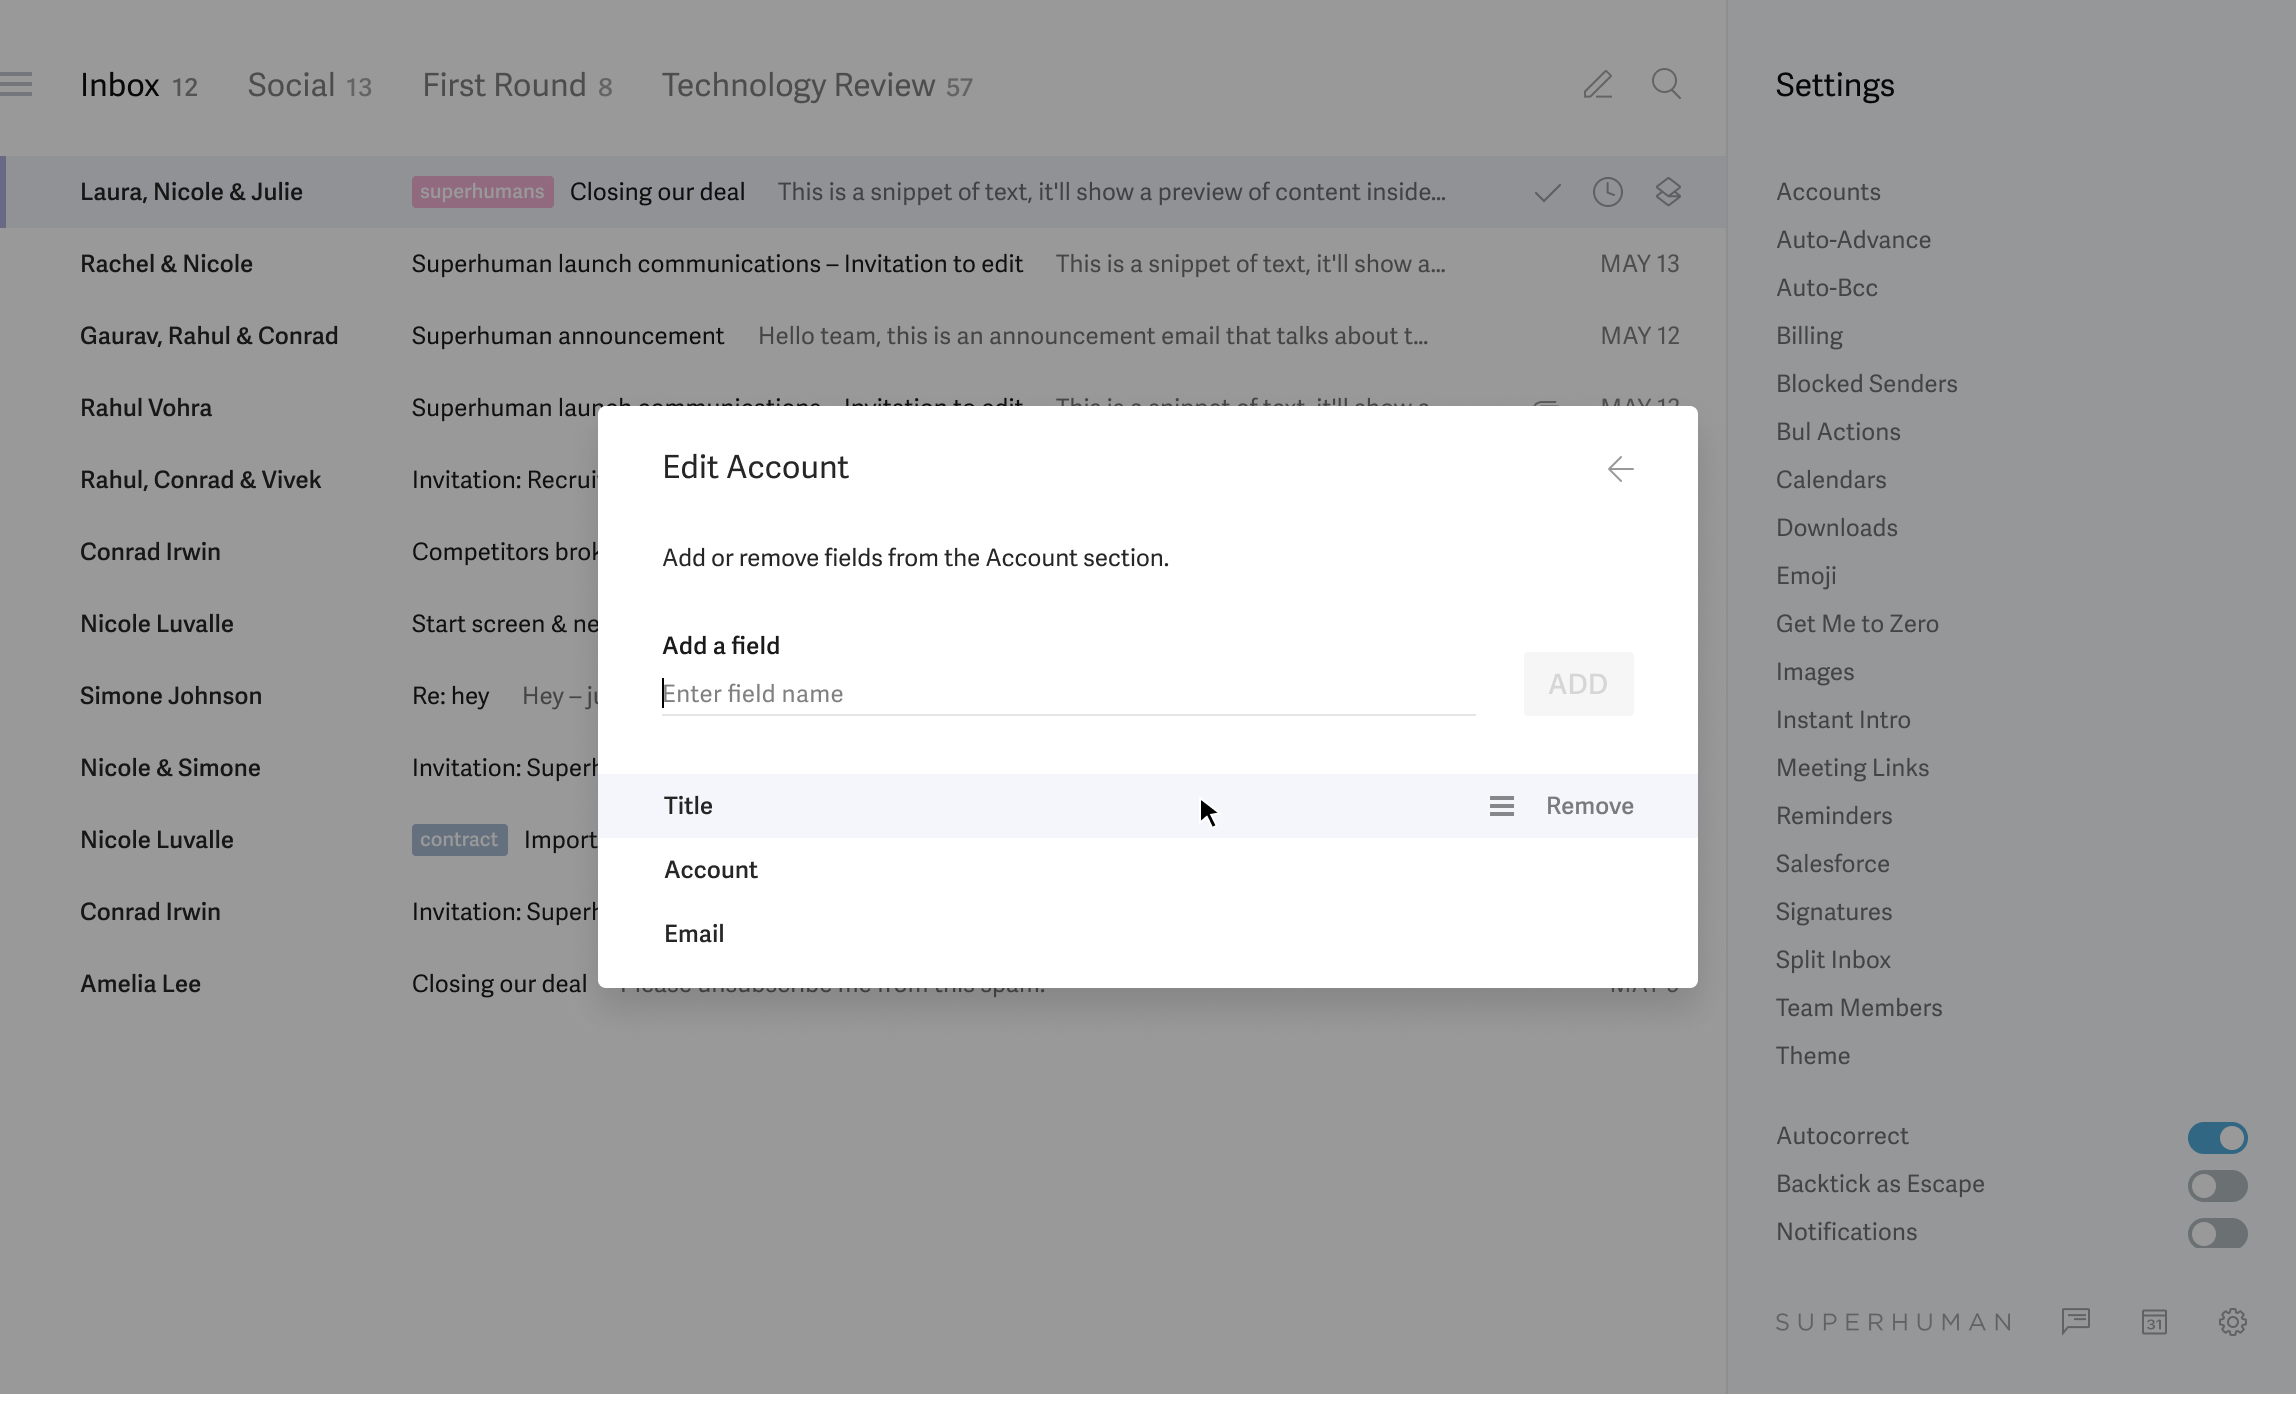Open Billing settings
Screen dimensions: 2296x1428
click(x=1809, y=336)
